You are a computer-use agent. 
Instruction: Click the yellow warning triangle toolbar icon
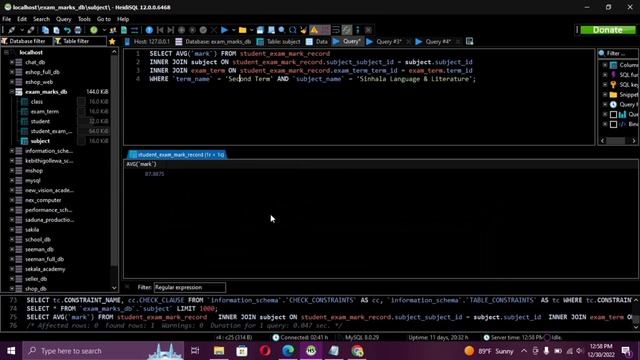click(314, 30)
